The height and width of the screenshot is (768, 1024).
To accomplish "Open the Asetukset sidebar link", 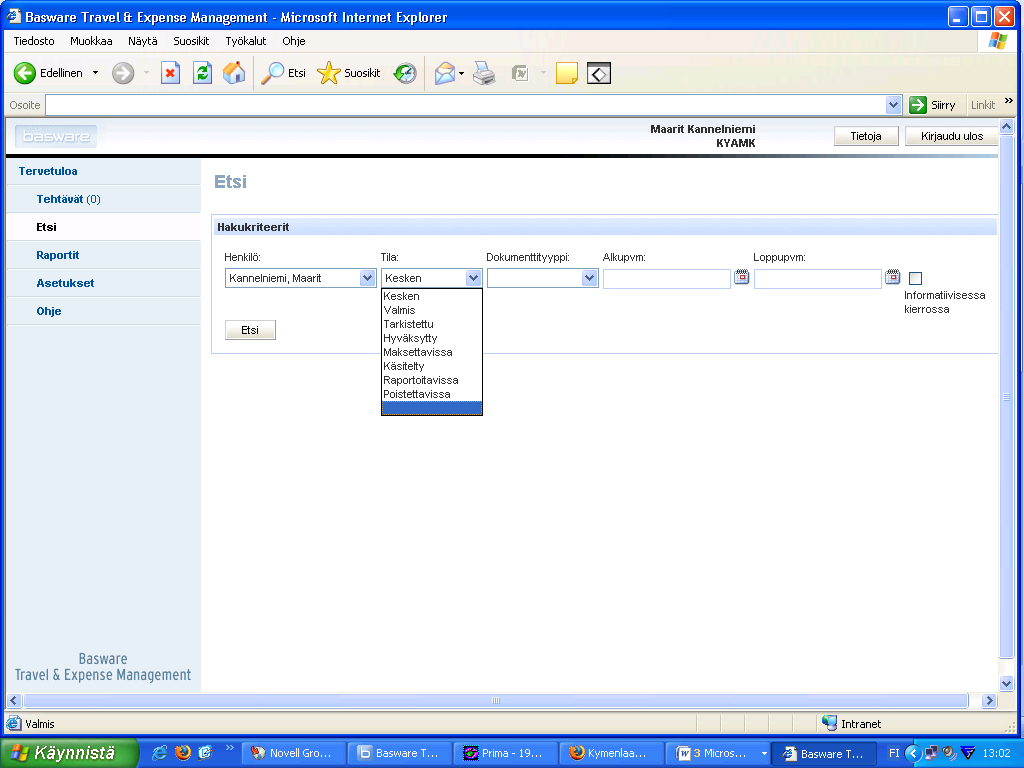I will point(65,283).
